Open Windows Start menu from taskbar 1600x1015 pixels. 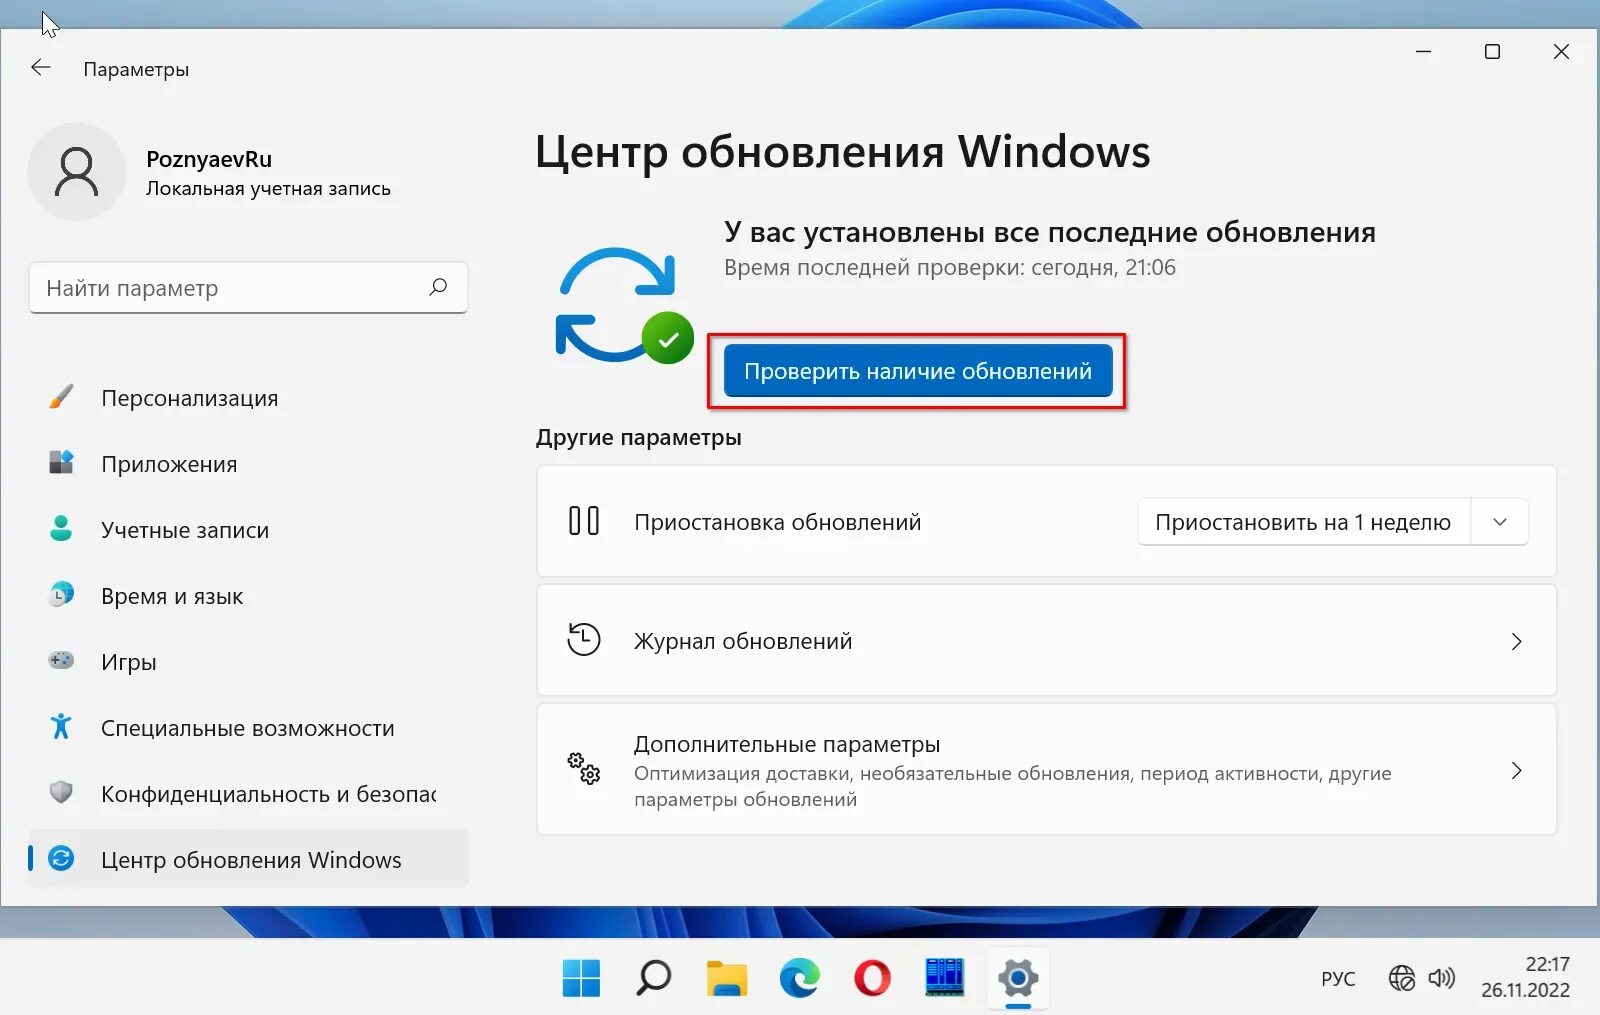click(581, 978)
